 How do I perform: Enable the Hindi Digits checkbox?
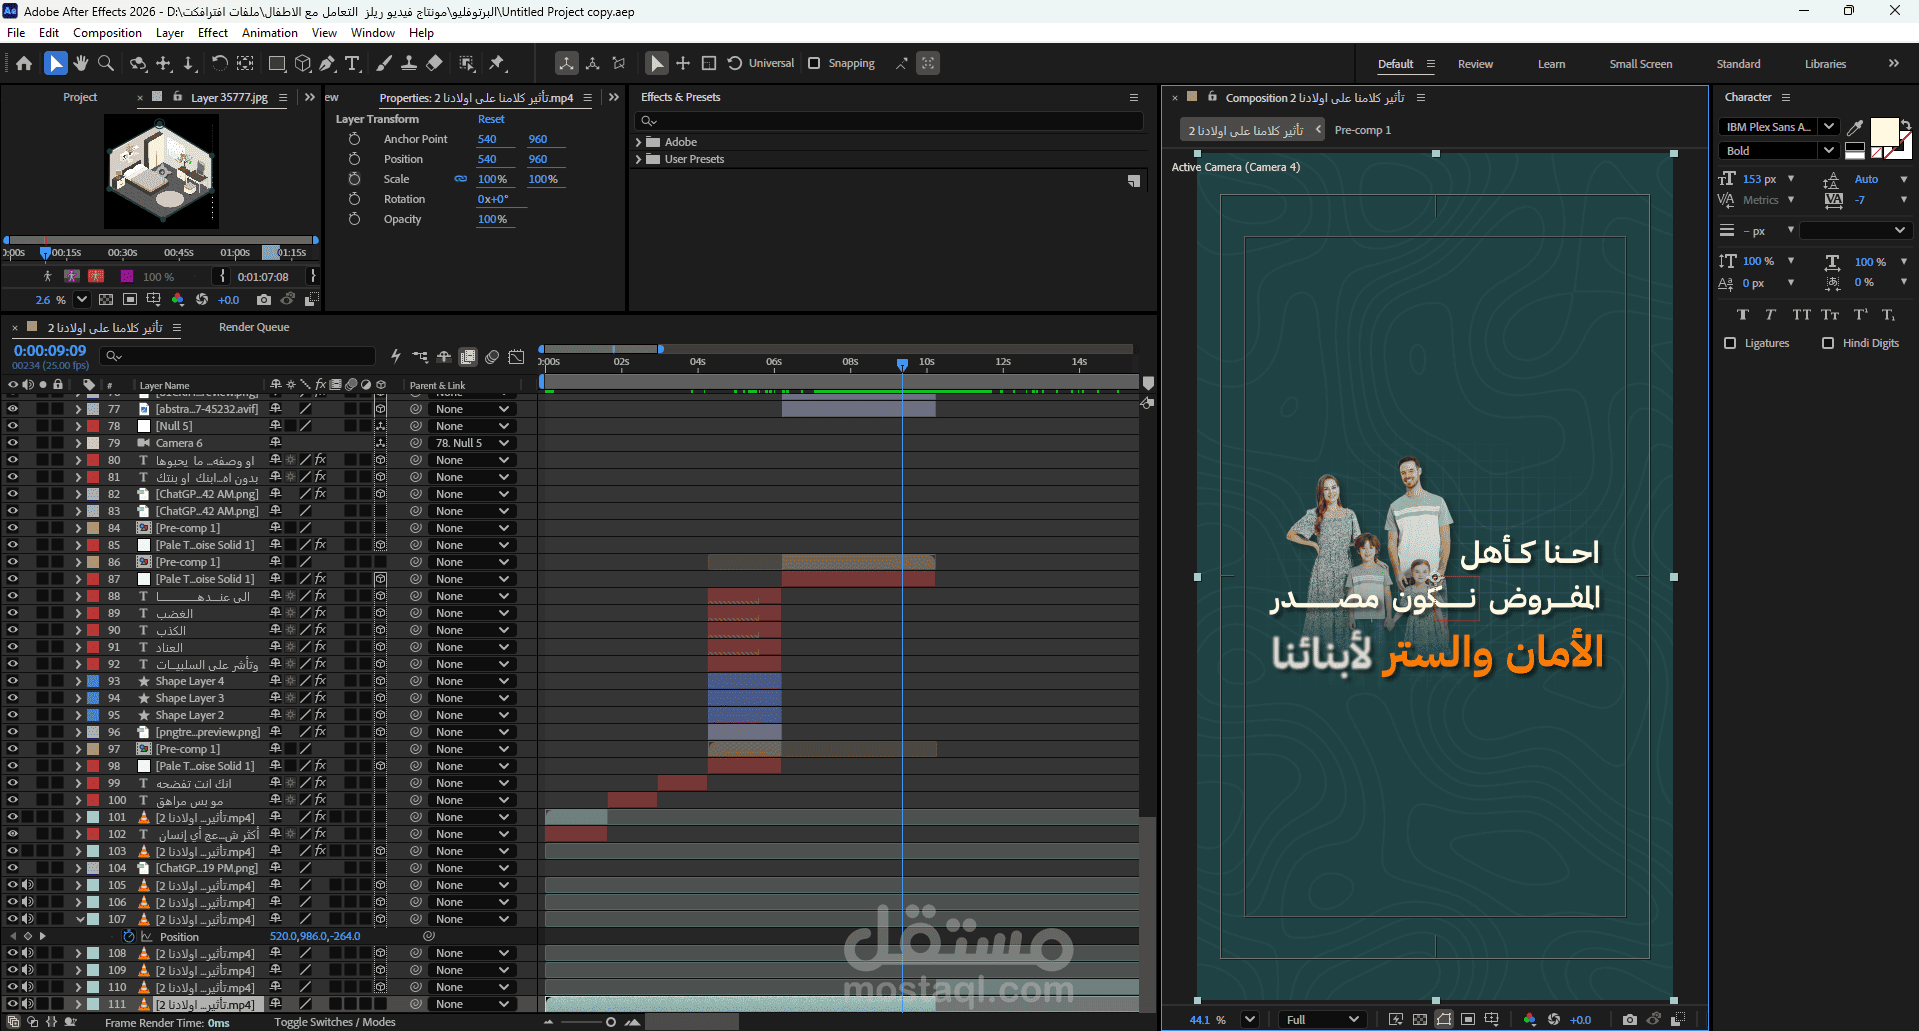(x=1828, y=343)
